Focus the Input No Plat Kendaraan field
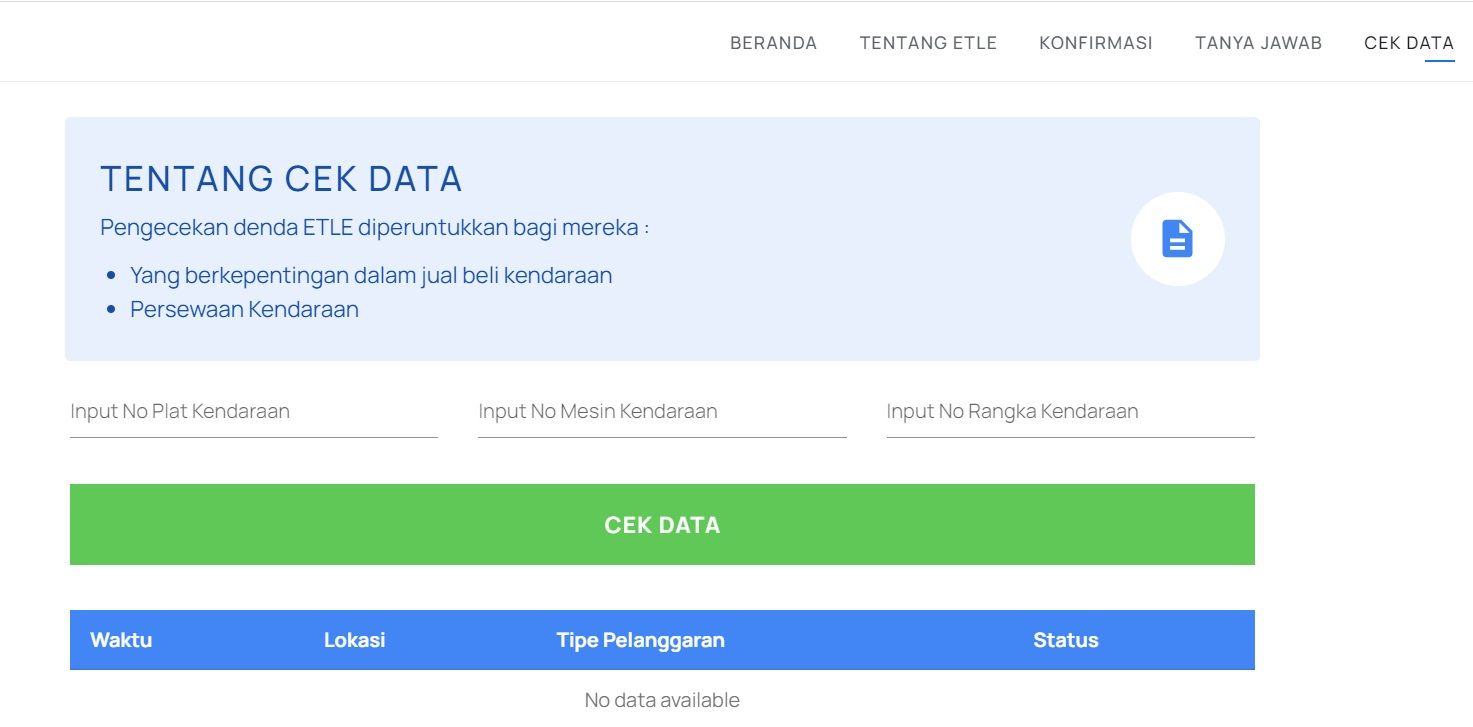This screenshot has width=1473, height=727. 254,412
